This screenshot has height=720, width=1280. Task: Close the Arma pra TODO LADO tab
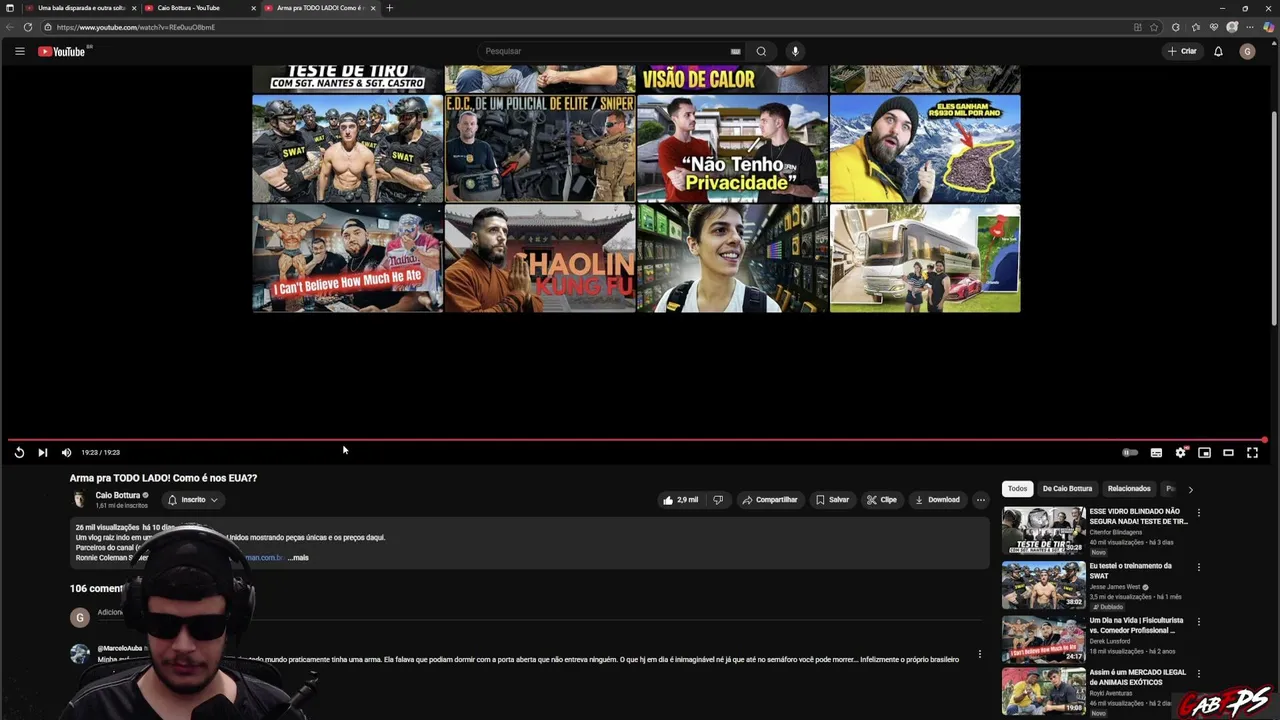click(373, 8)
